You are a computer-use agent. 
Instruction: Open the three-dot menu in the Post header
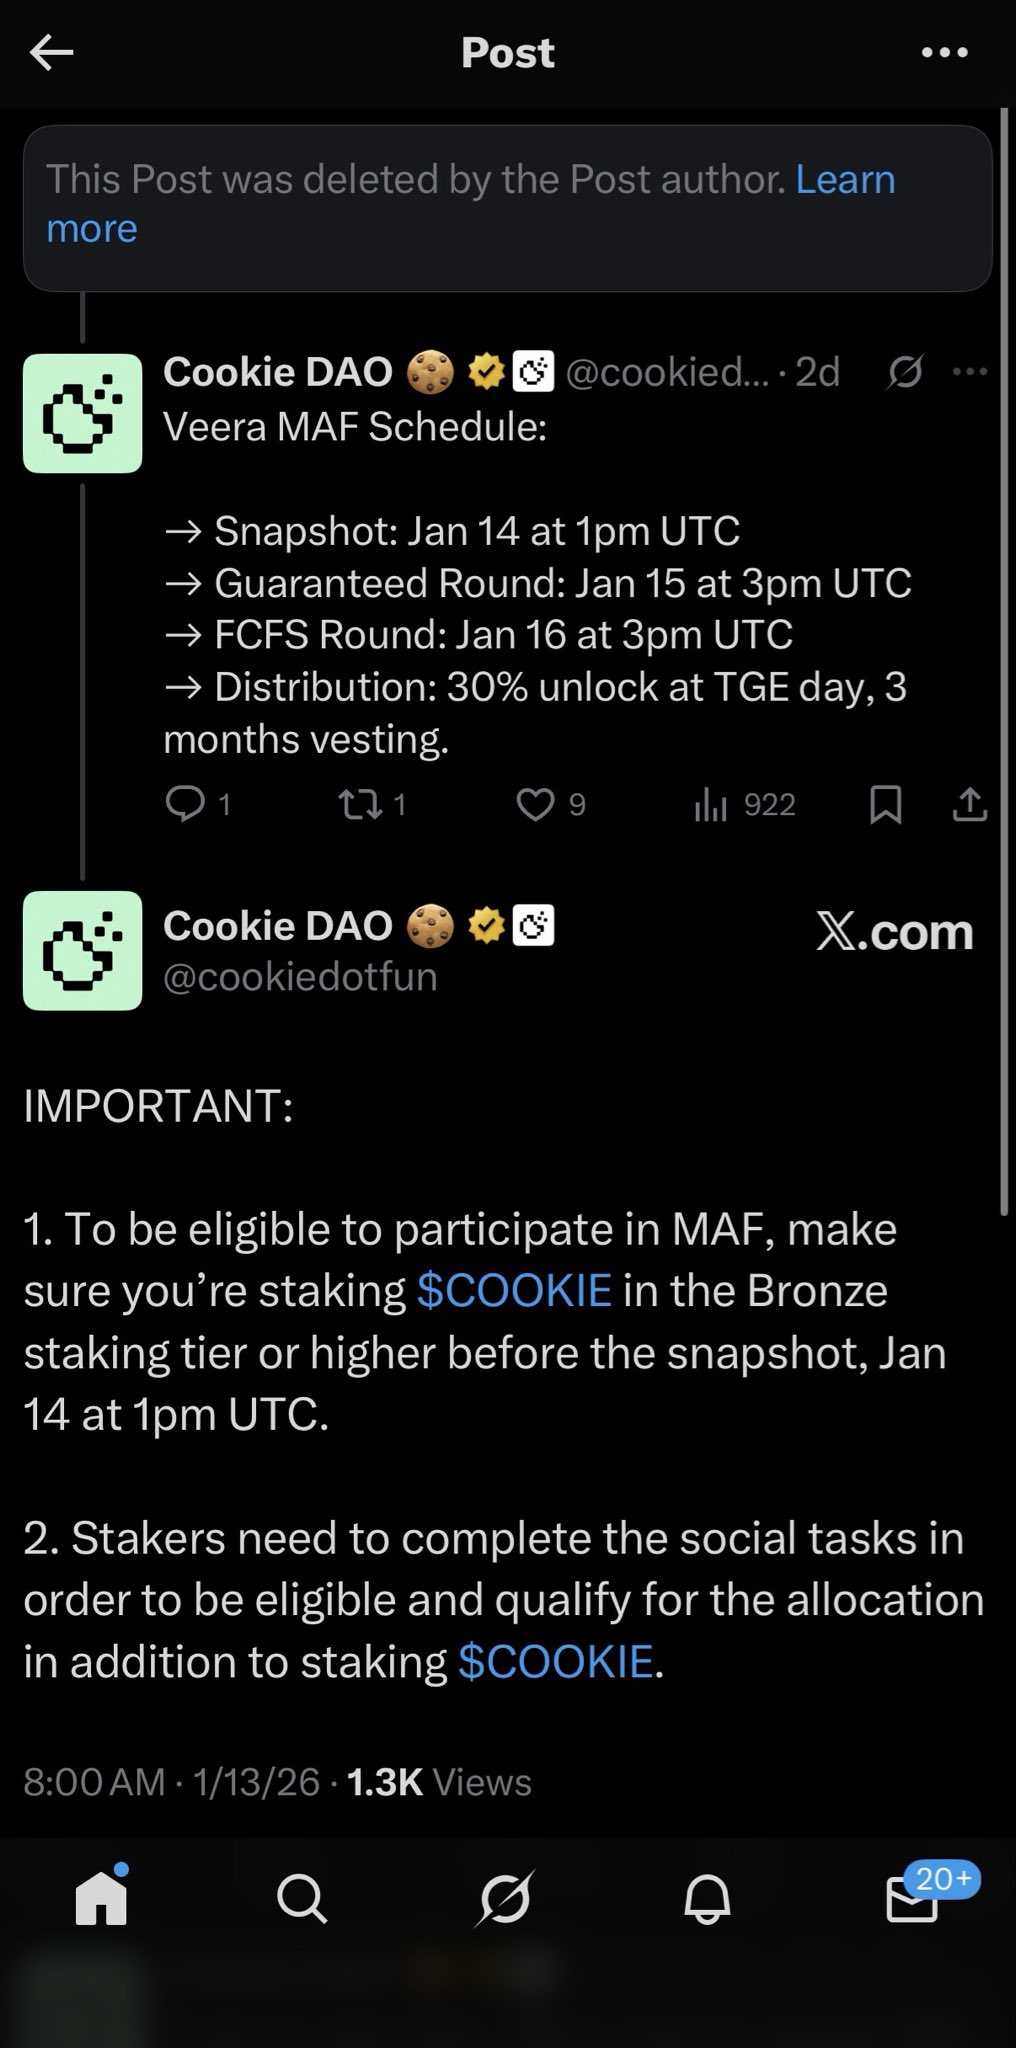[944, 53]
